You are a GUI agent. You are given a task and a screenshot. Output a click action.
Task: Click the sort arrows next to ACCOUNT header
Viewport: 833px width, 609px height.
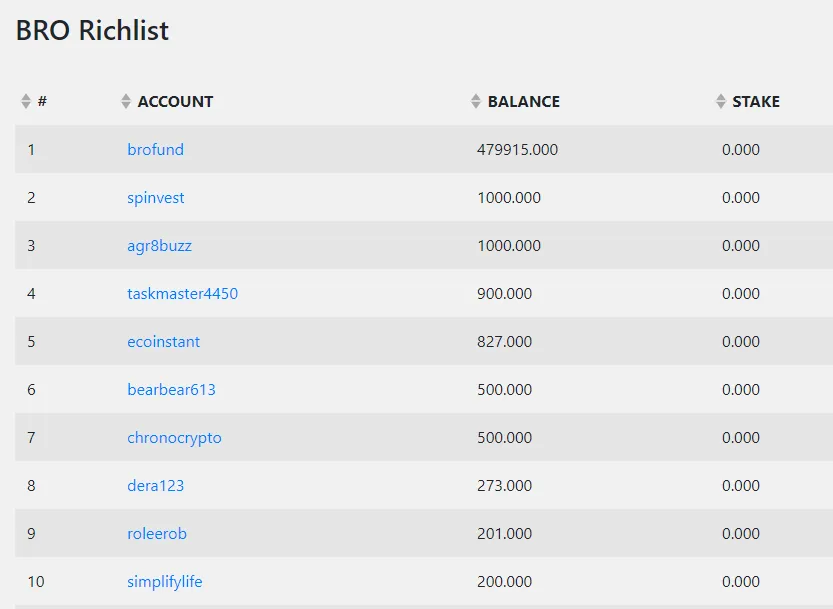(124, 100)
